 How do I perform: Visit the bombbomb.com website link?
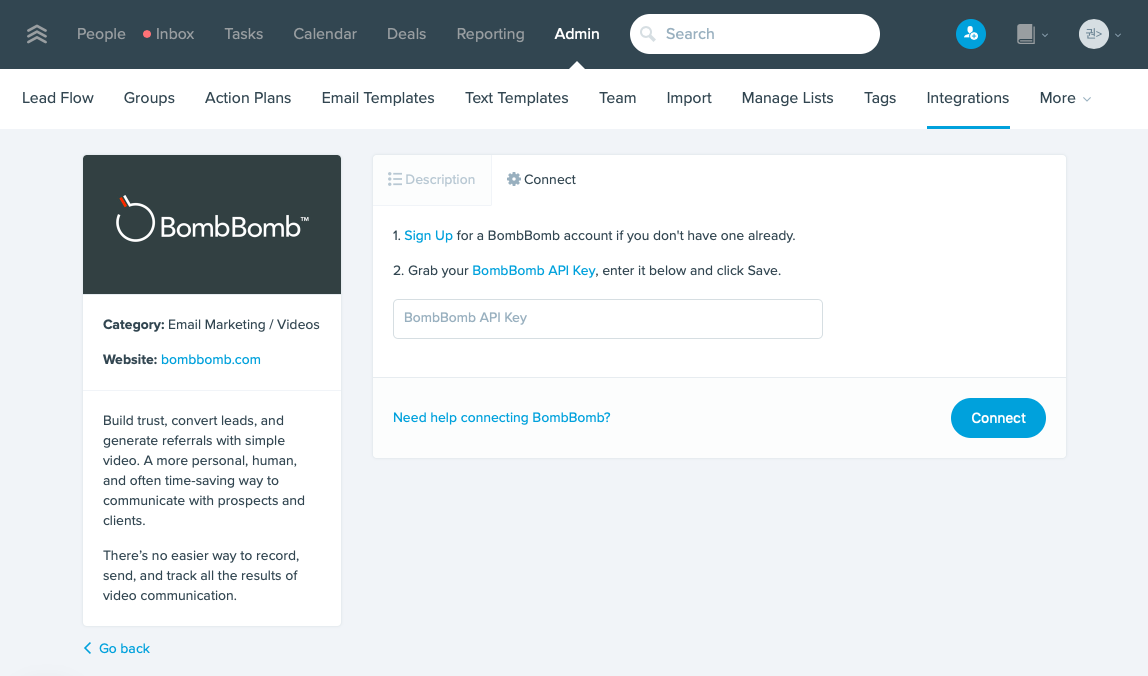click(x=211, y=360)
